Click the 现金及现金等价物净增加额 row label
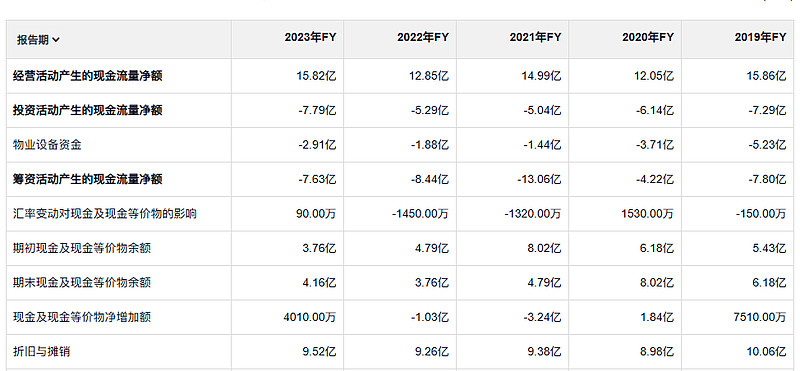The width and height of the screenshot is (800, 371). coord(82,317)
